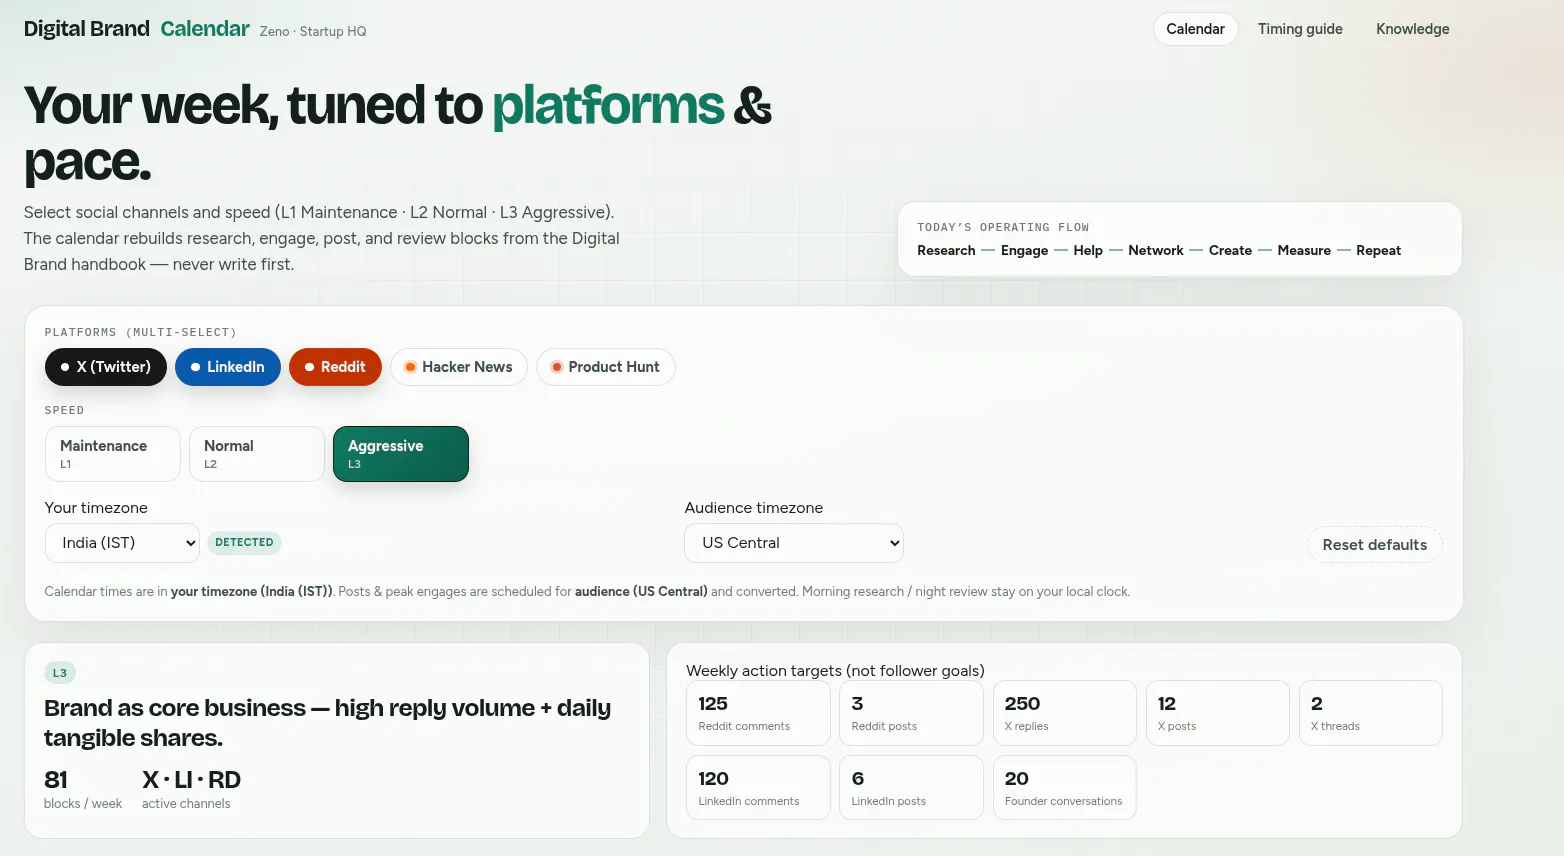Select the Maintenance L1 speed
The height and width of the screenshot is (856, 1564).
tap(113, 454)
